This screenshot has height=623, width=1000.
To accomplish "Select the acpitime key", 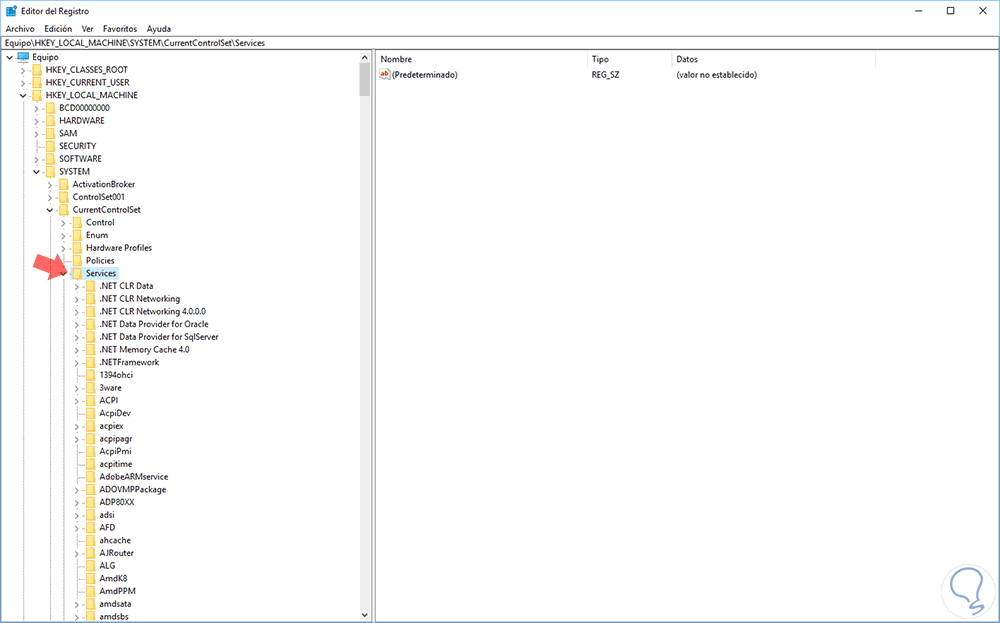I will point(115,464).
